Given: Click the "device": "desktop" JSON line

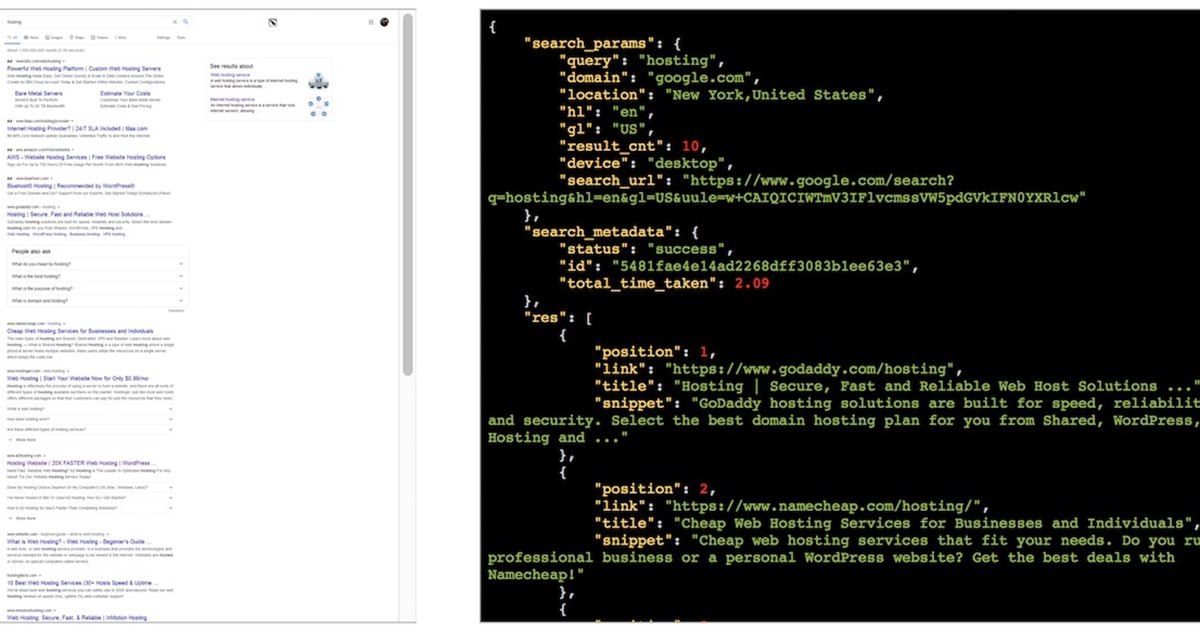Looking at the screenshot, I should (x=647, y=163).
